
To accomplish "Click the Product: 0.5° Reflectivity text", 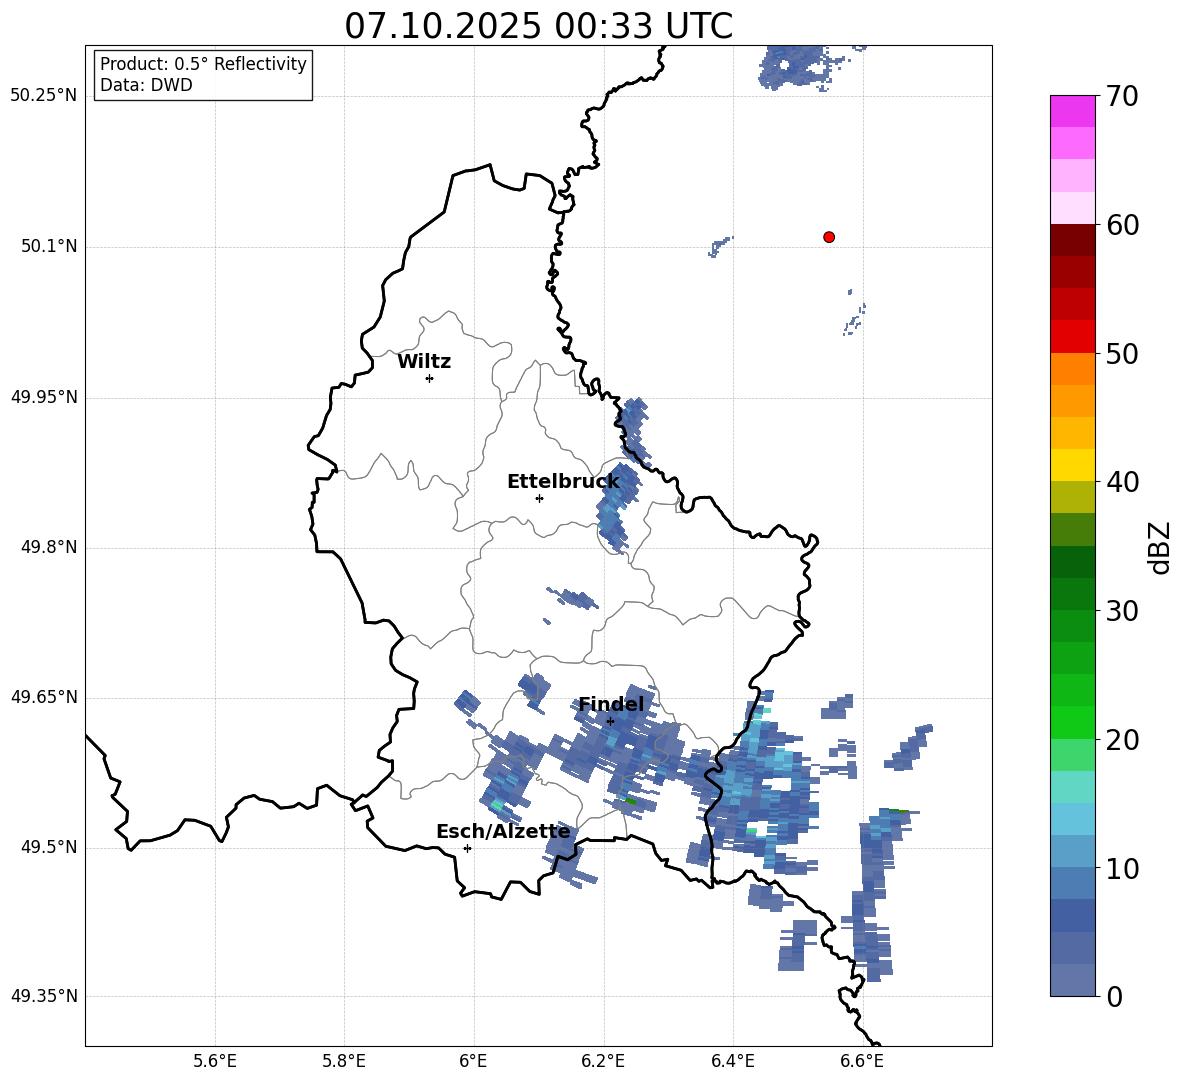I will (203, 64).
